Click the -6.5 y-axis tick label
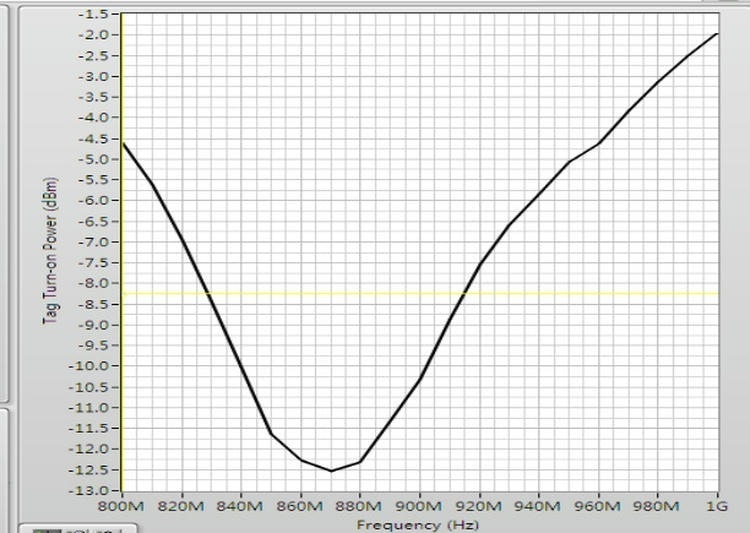Image resolution: width=750 pixels, height=533 pixels. click(94, 222)
